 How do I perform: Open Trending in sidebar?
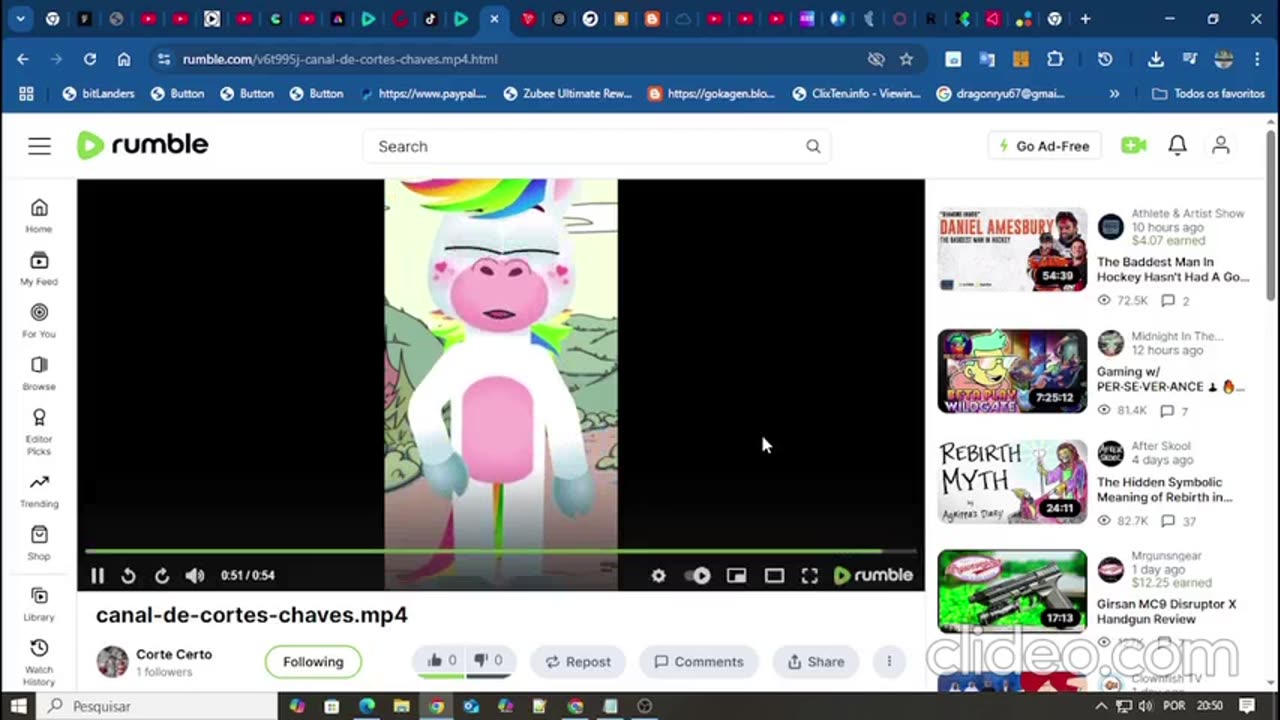coord(39,490)
